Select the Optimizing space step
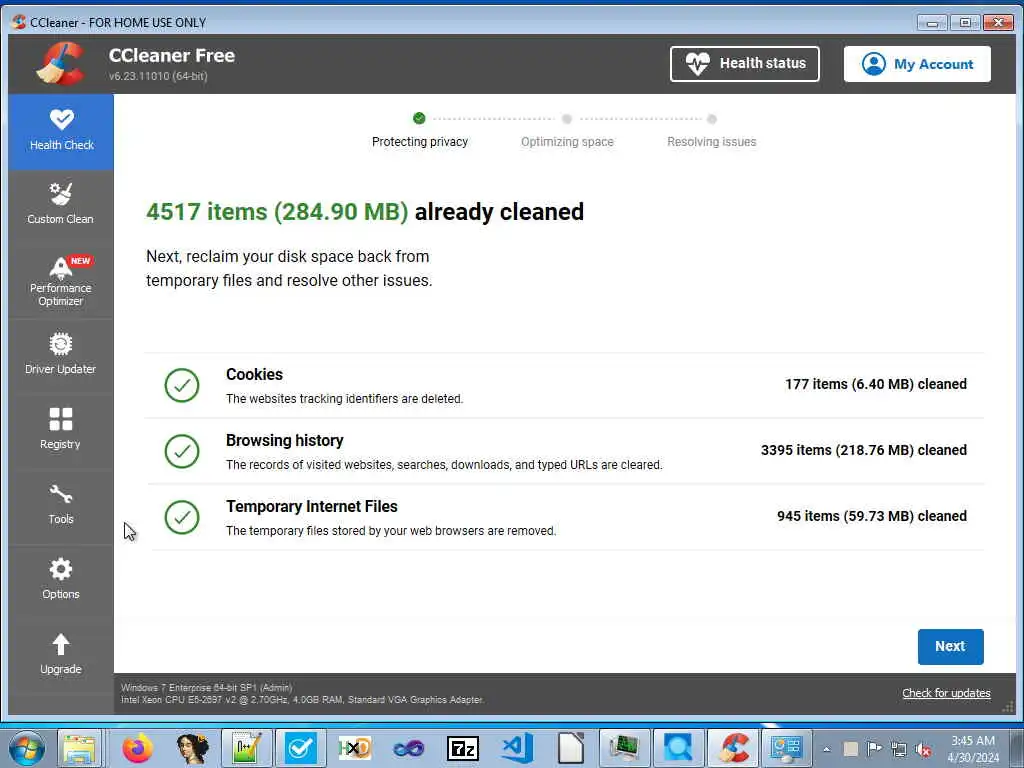1024x768 pixels. tap(567, 142)
